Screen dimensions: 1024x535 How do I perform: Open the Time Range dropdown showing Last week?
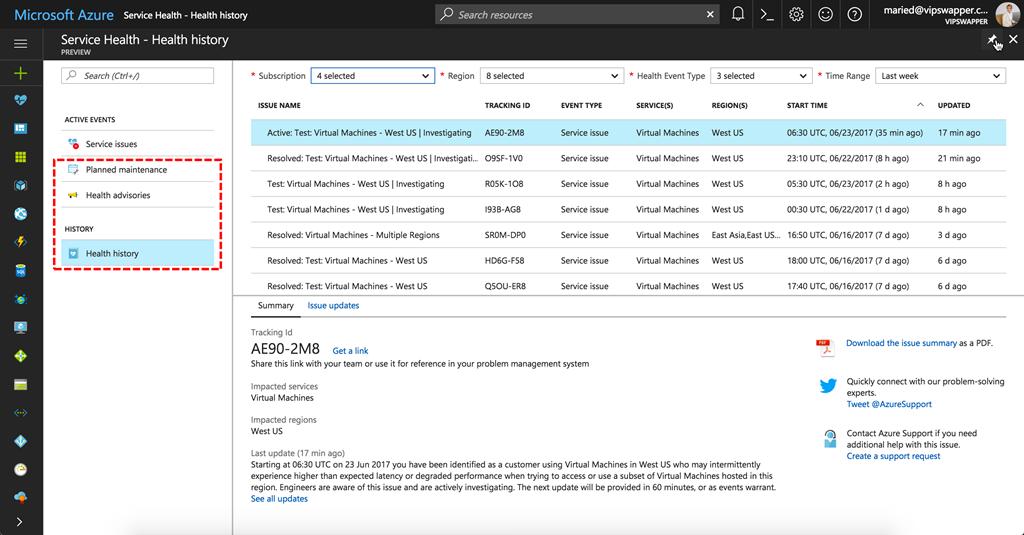click(x=940, y=76)
